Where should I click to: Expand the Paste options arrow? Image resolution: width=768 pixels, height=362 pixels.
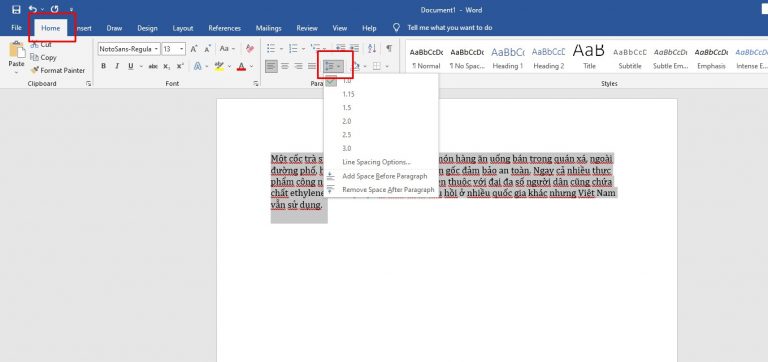(x=16, y=72)
